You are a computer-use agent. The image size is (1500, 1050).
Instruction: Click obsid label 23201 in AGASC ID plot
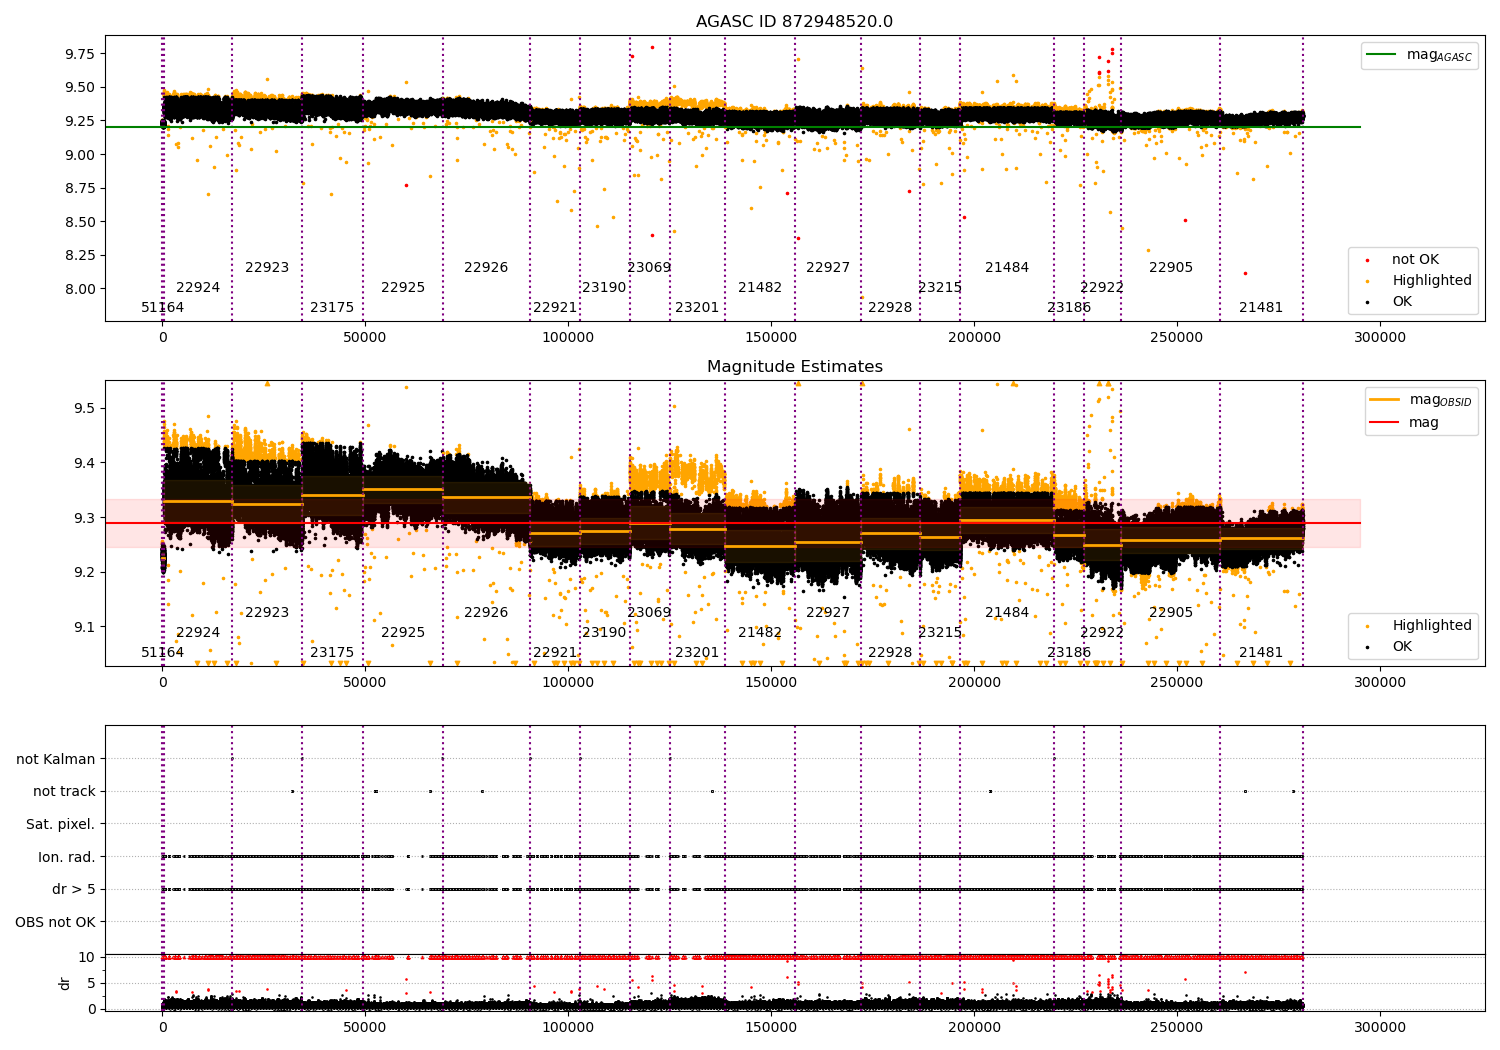[x=697, y=307]
